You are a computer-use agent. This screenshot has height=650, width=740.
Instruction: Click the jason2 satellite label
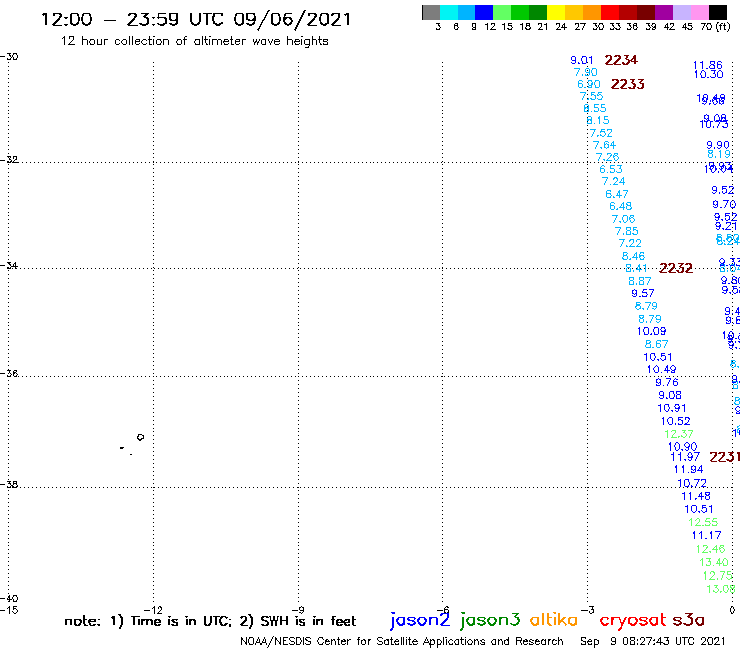420,620
